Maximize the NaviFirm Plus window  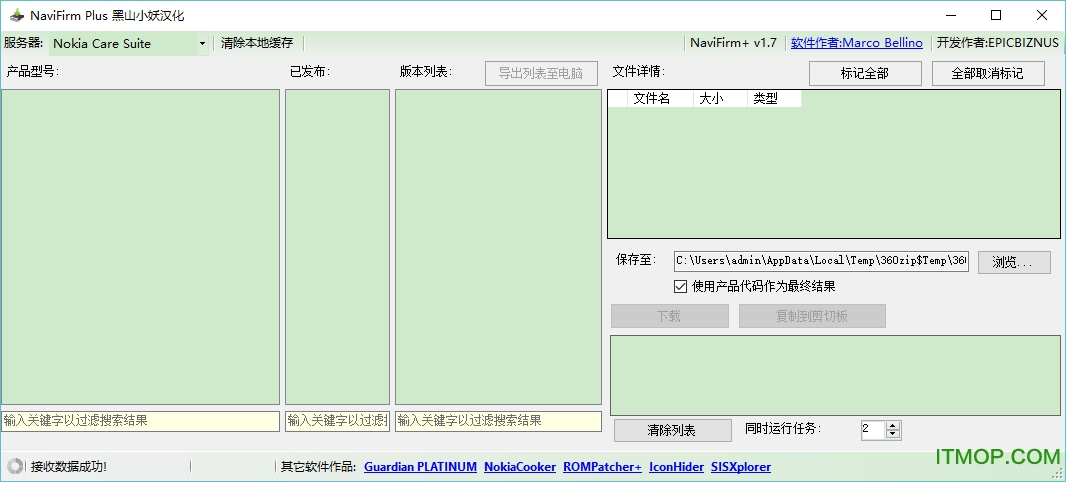pyautogui.click(x=996, y=15)
